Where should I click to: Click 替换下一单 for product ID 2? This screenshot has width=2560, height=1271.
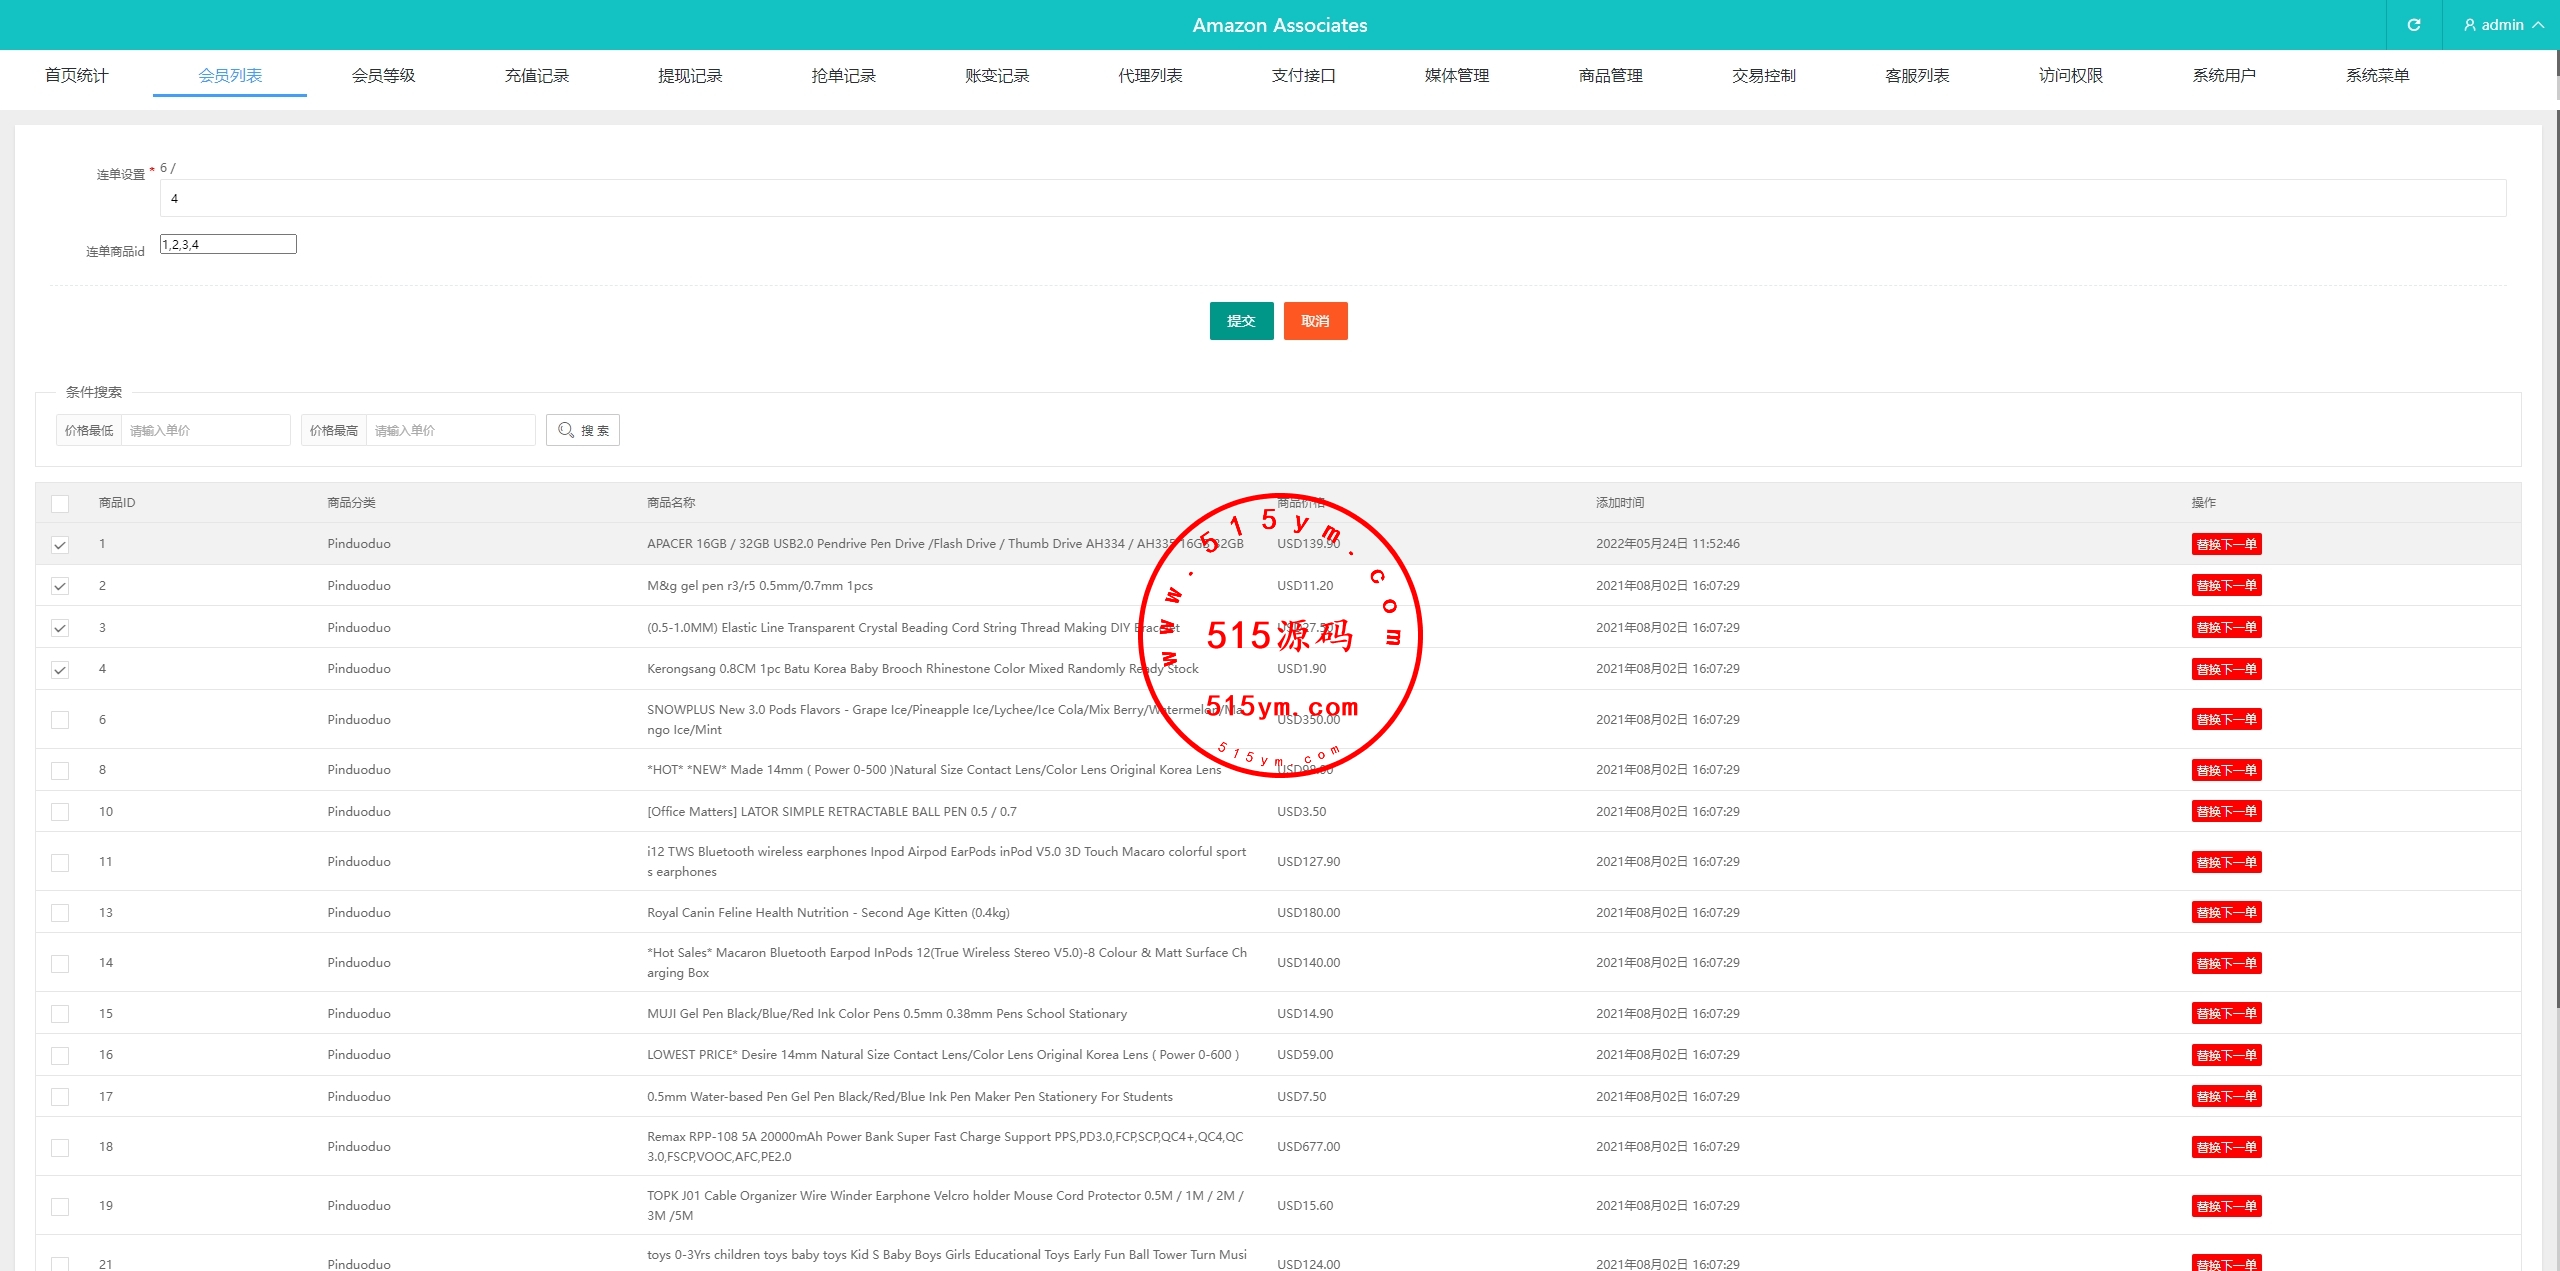pyautogui.click(x=2226, y=586)
